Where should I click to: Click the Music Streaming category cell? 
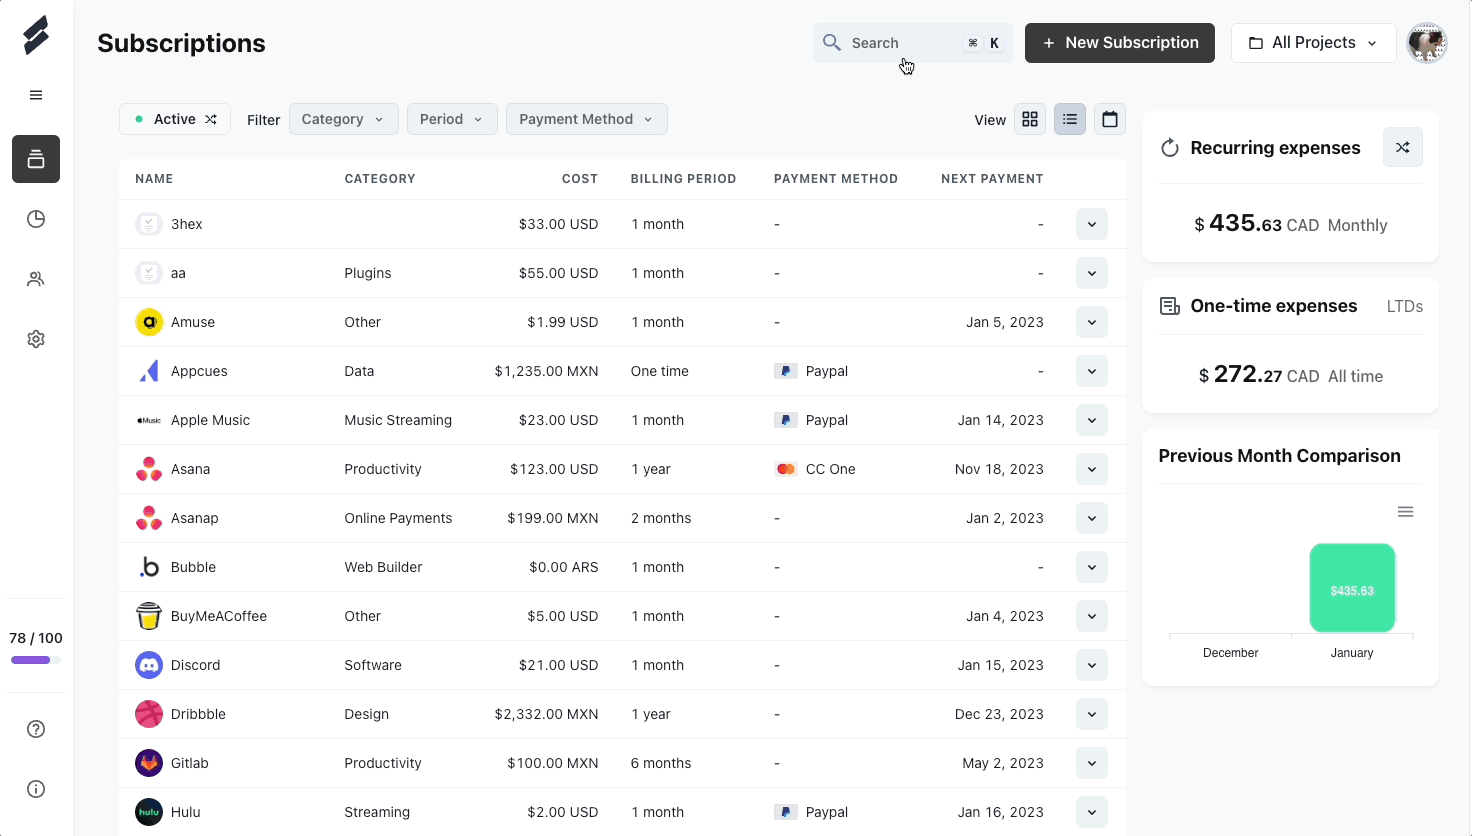tap(398, 420)
